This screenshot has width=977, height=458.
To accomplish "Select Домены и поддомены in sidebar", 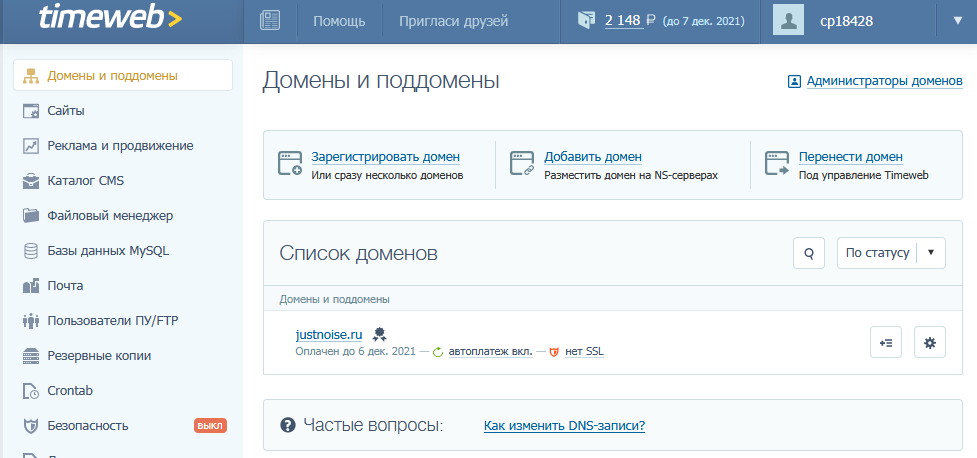I will point(123,75).
